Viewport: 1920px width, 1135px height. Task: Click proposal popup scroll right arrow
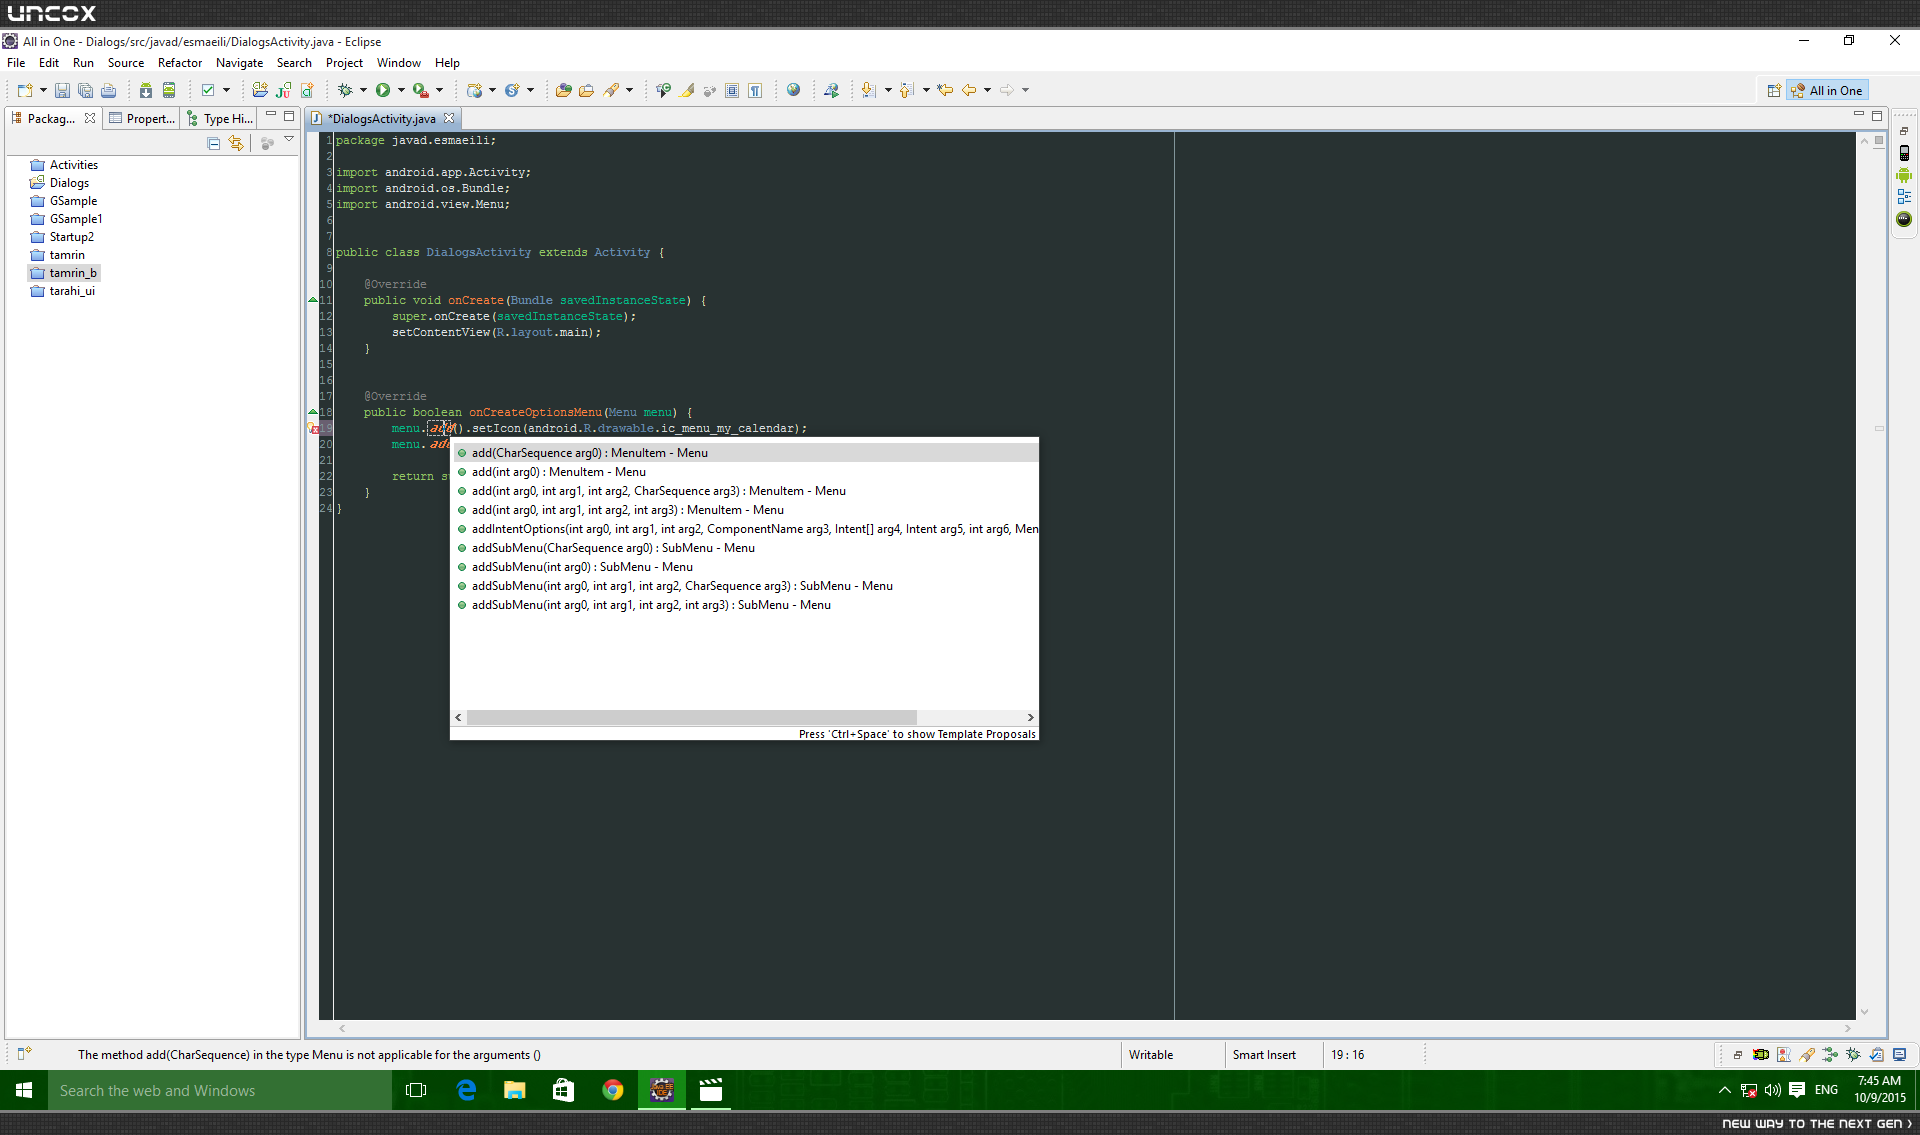point(1030,717)
